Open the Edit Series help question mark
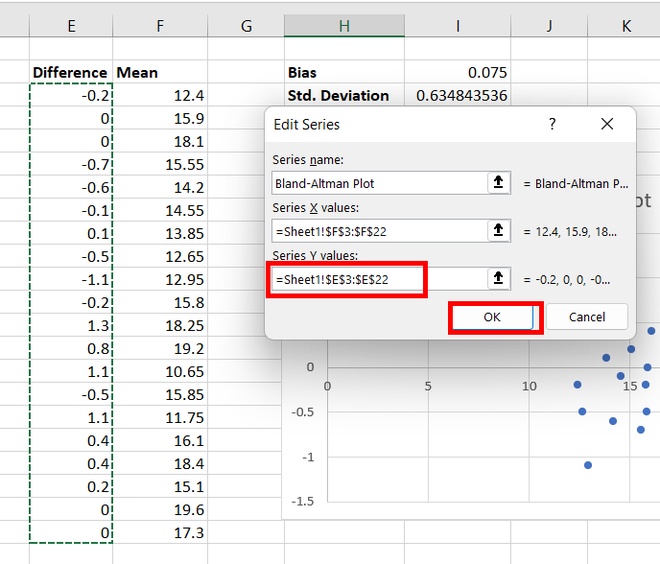The image size is (660, 564). (552, 124)
